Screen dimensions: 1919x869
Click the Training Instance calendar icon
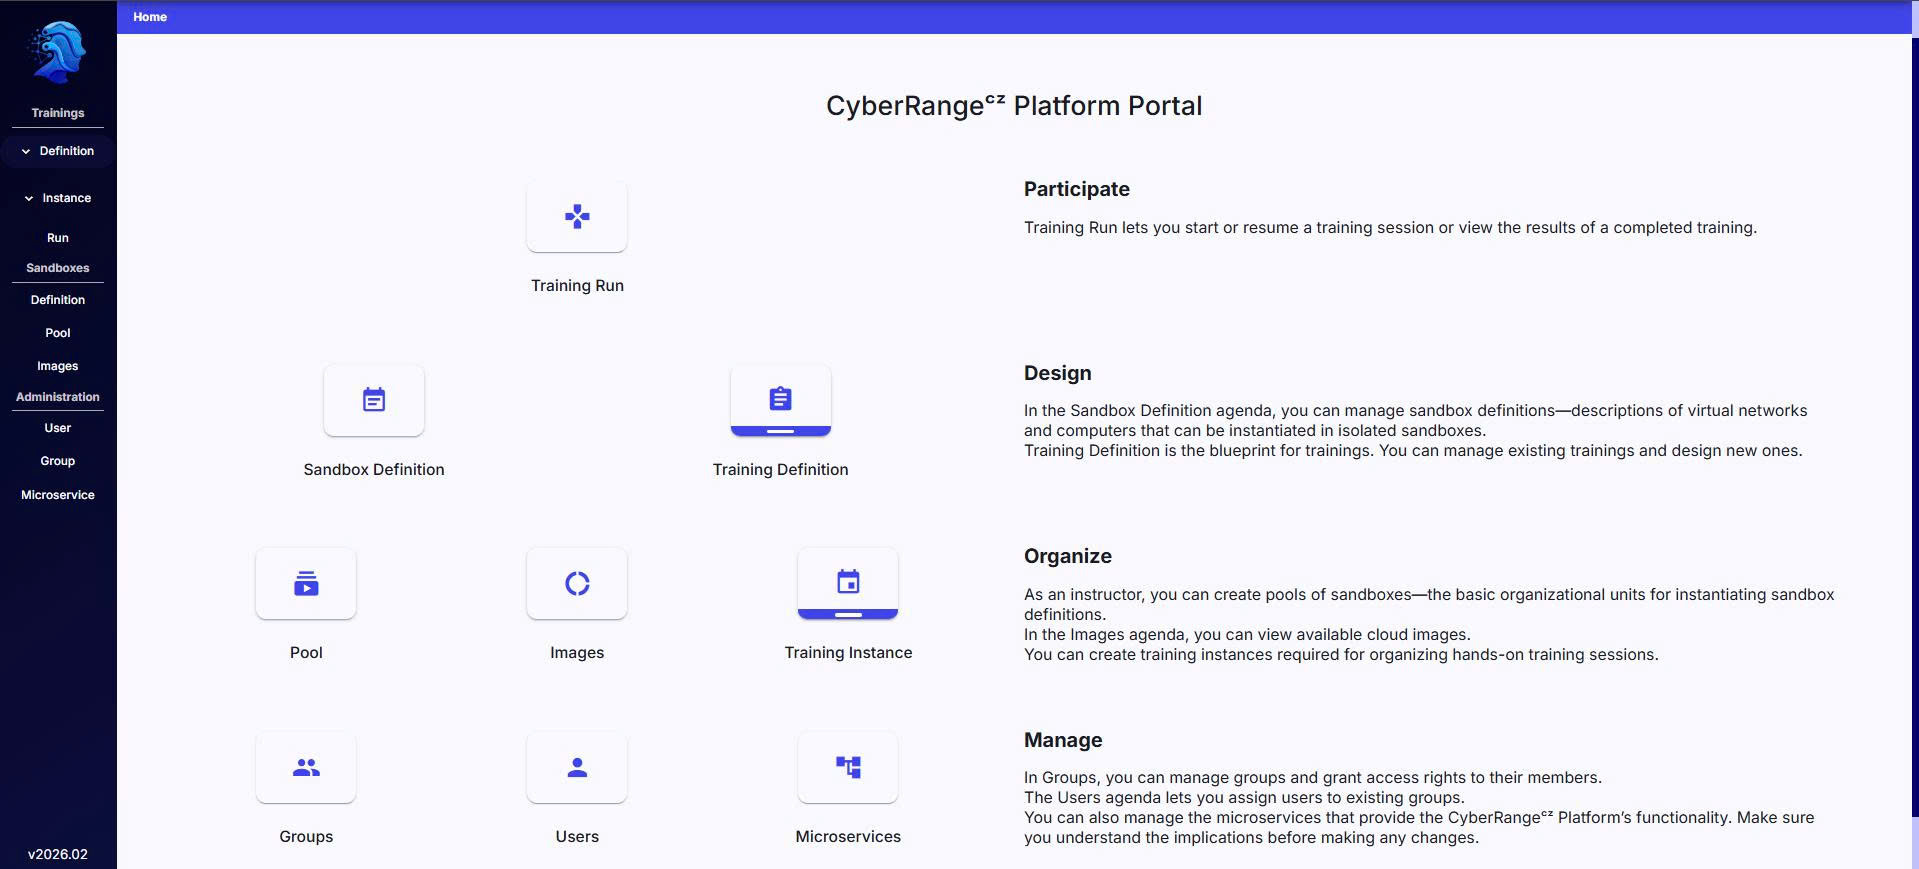point(848,583)
